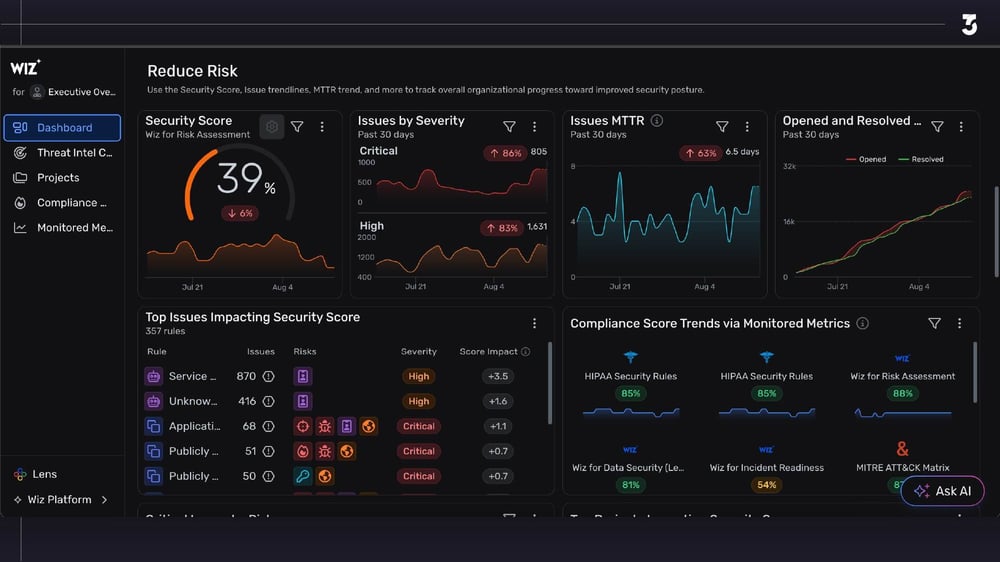Open the Applicati... rule row icon
This screenshot has width=1000, height=562.
[x=154, y=426]
